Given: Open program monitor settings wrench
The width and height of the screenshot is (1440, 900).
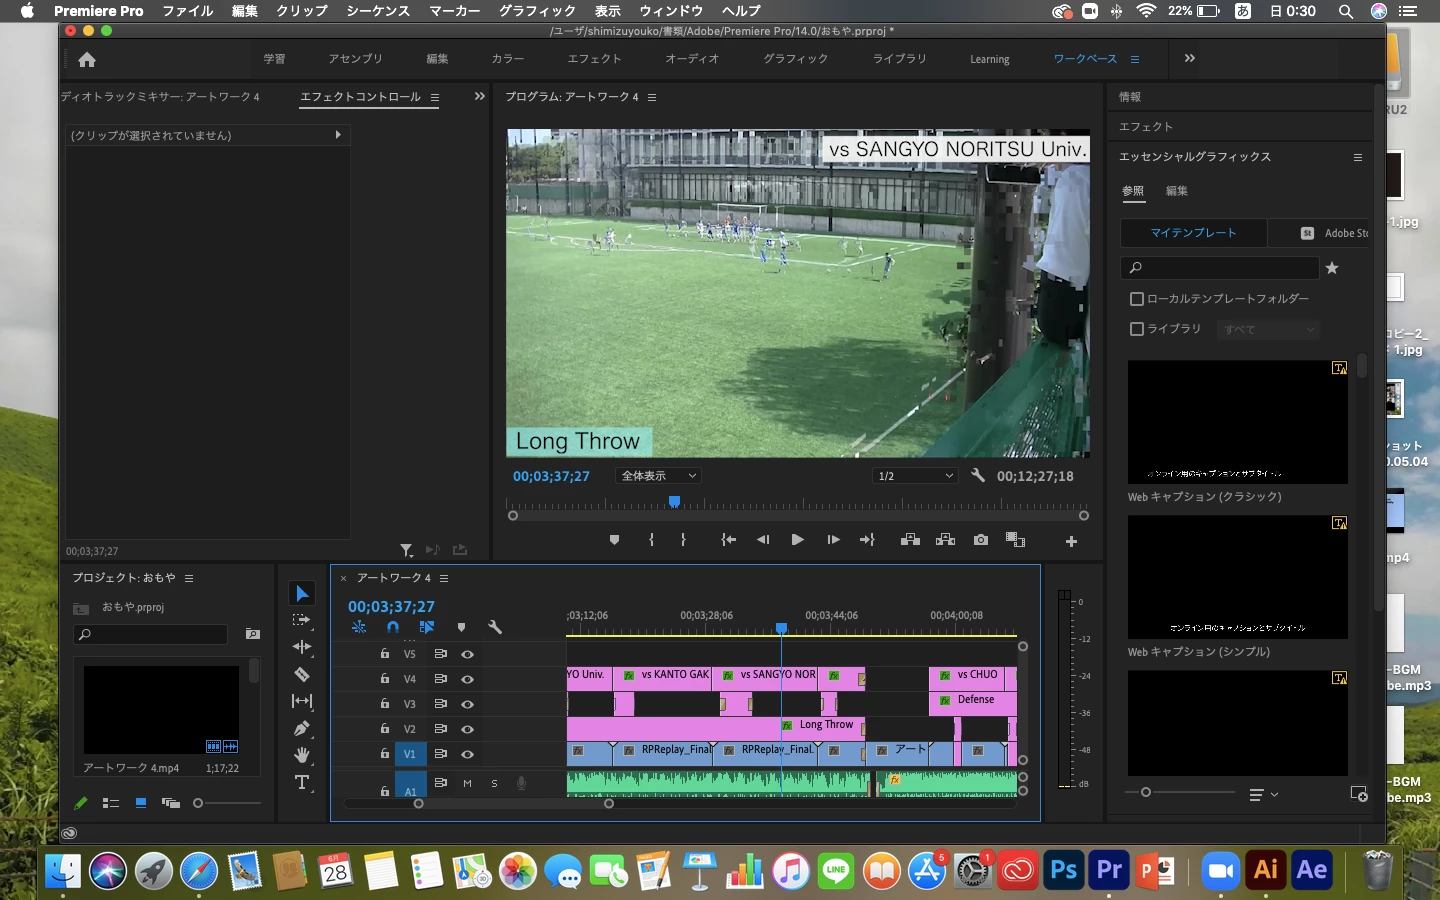Looking at the screenshot, I should (978, 476).
